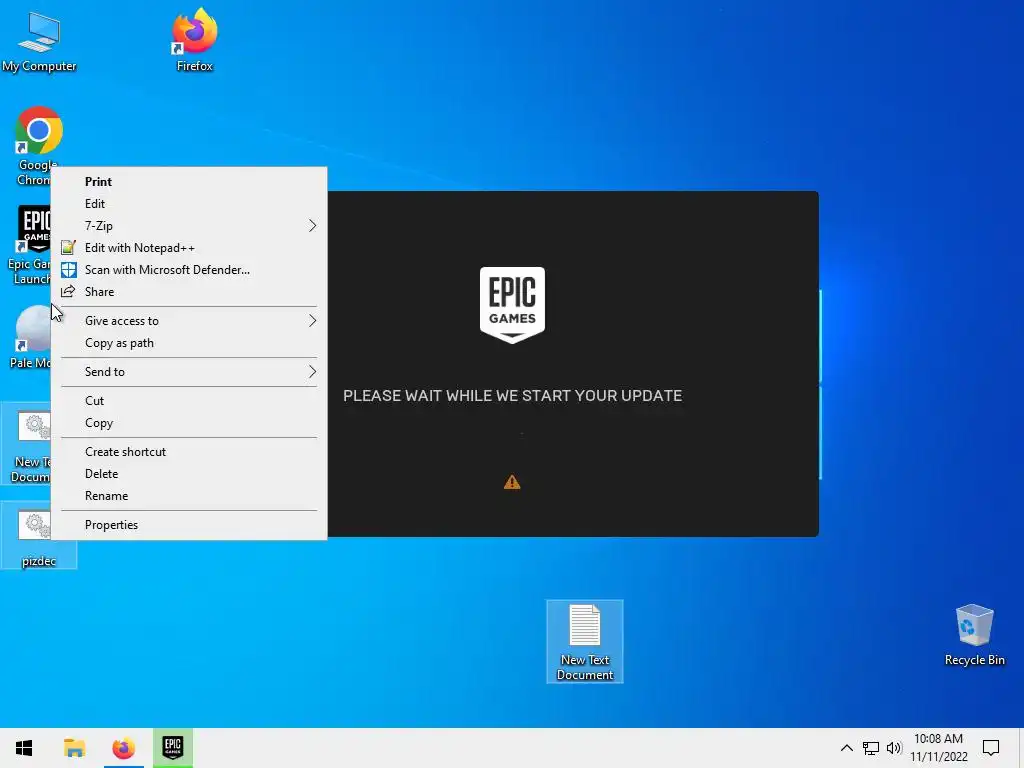Select the Firefox desktop shortcut
This screenshot has height=768, width=1024.
click(x=195, y=40)
